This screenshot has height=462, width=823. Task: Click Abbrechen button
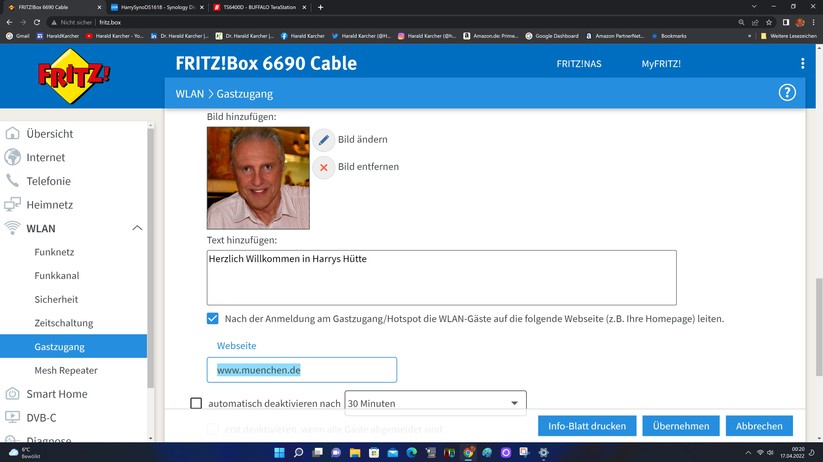tap(759, 426)
